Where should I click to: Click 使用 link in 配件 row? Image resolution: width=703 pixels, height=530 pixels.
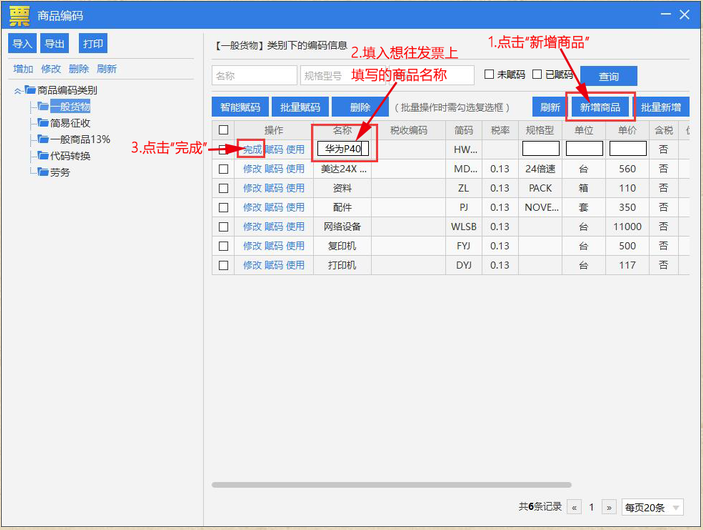pyautogui.click(x=295, y=207)
